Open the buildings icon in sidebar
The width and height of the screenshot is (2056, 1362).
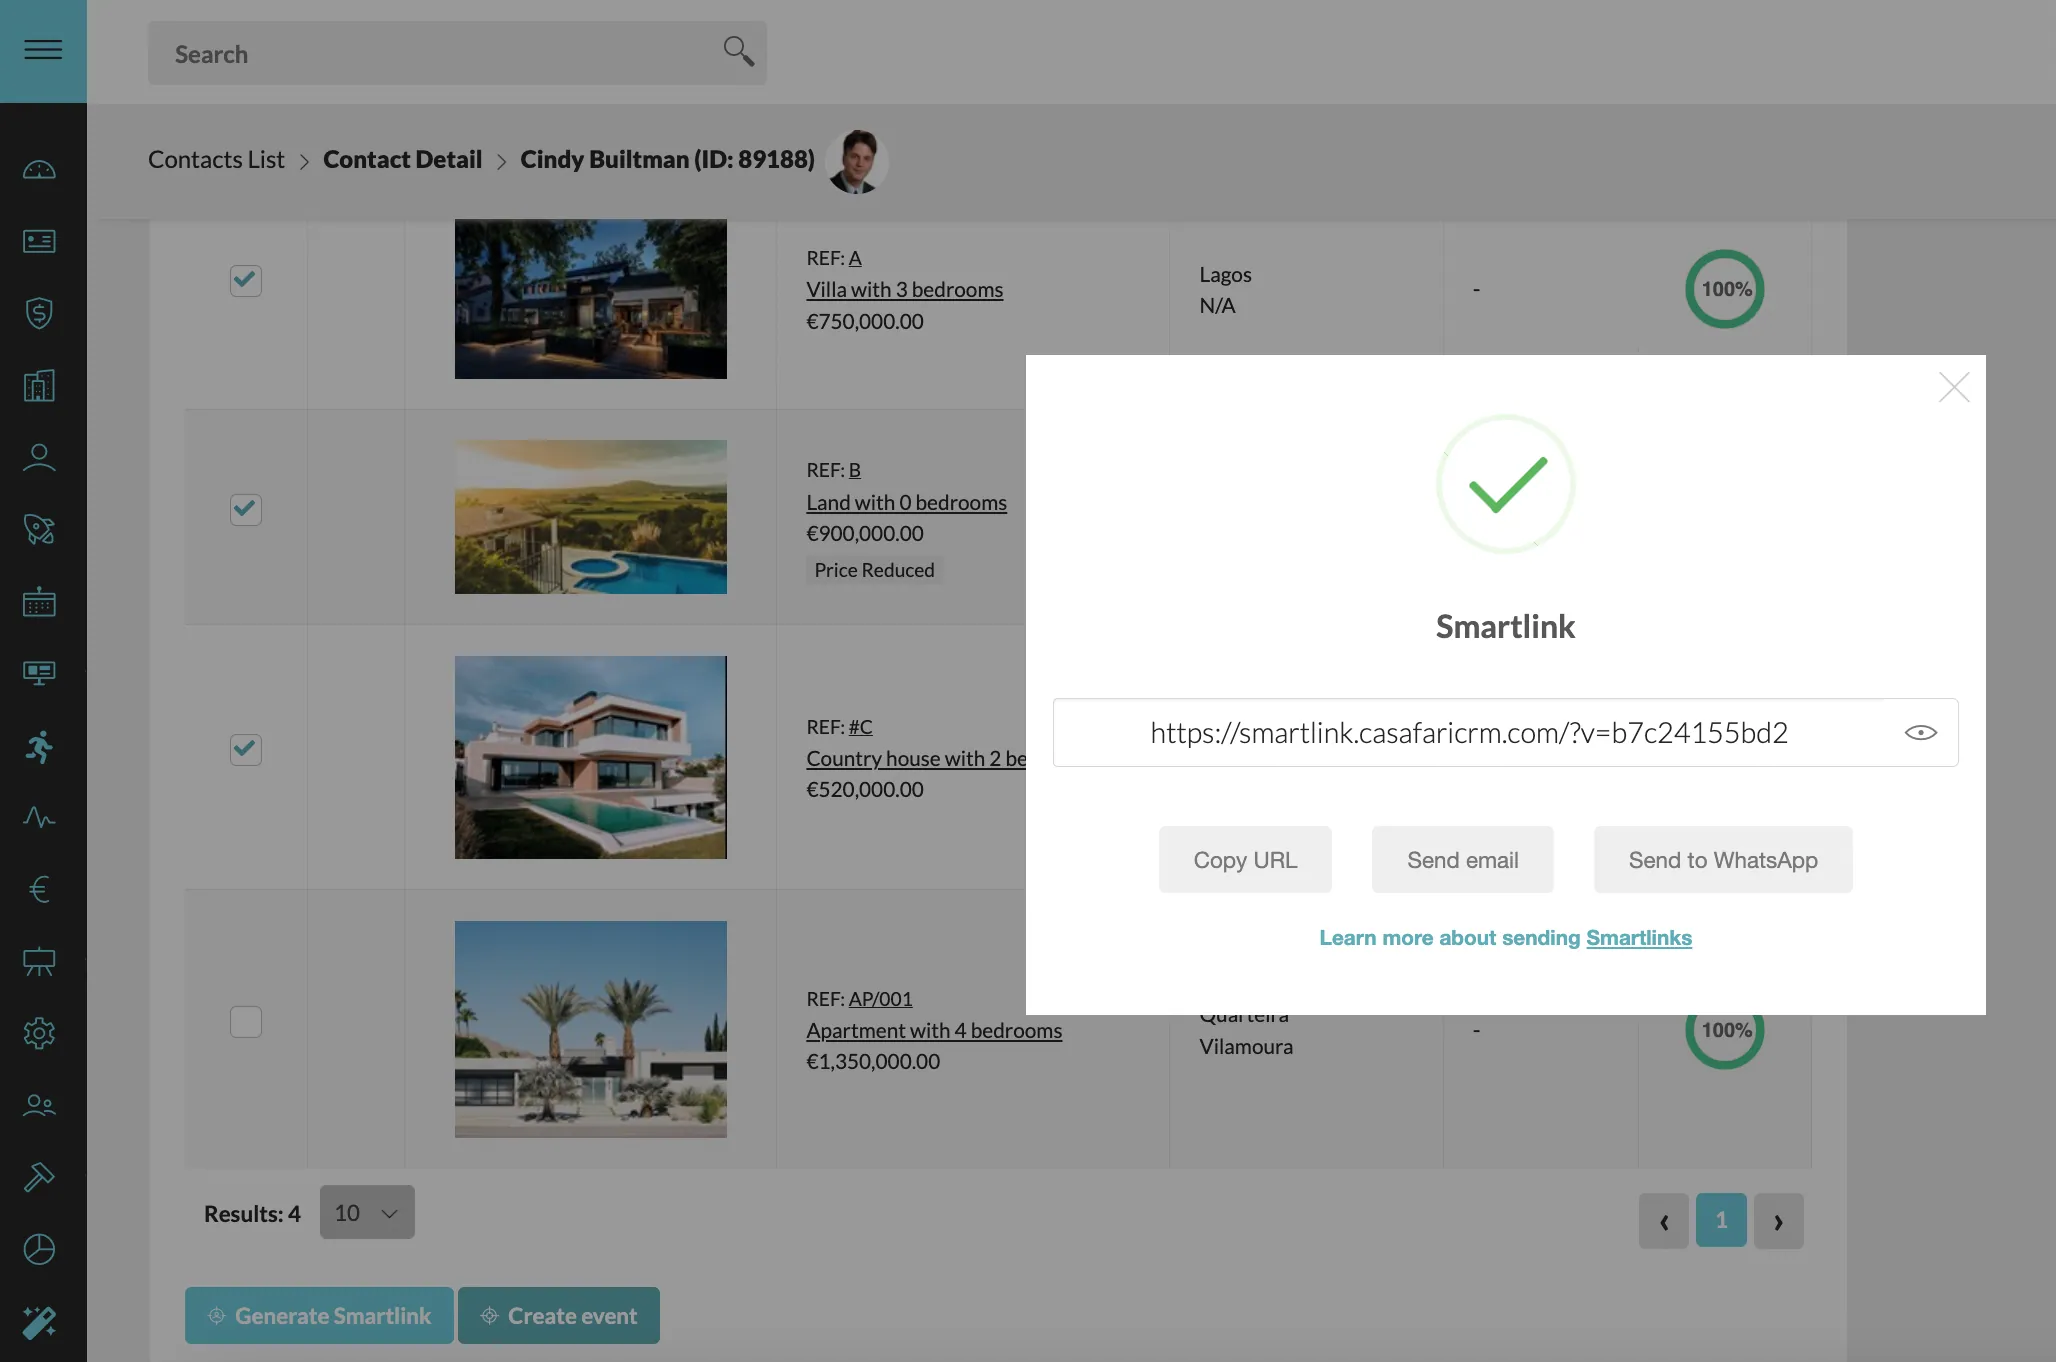[39, 385]
